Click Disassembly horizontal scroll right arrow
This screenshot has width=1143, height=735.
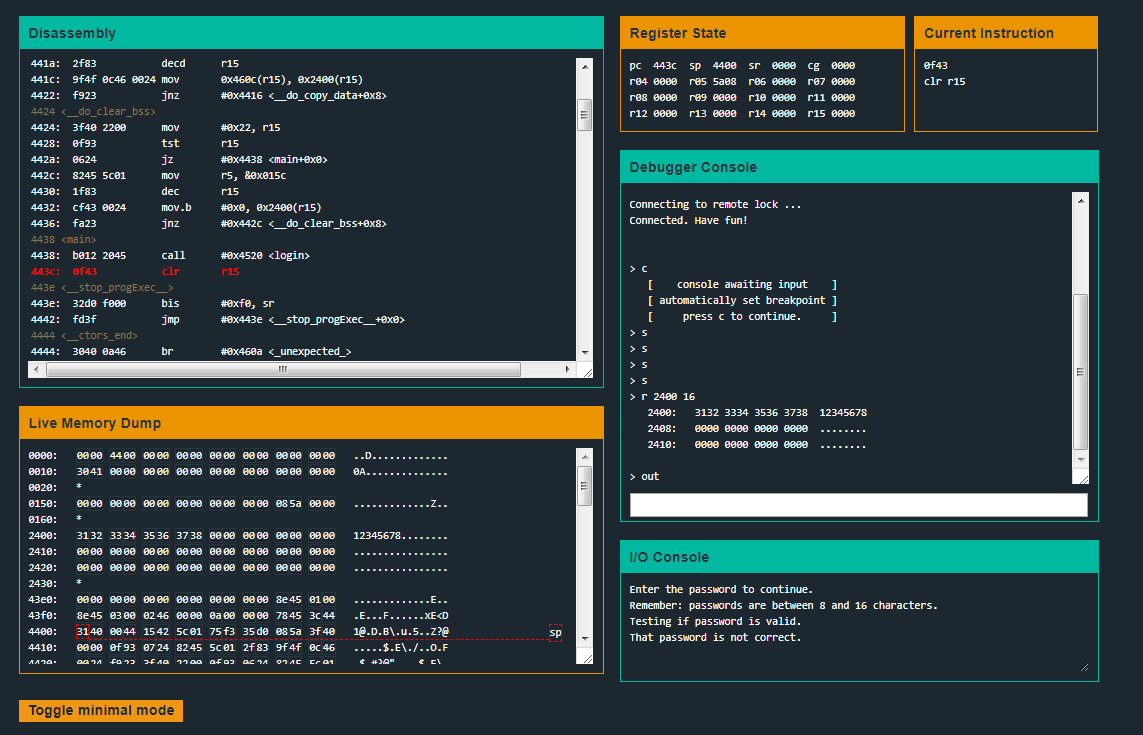coord(568,370)
